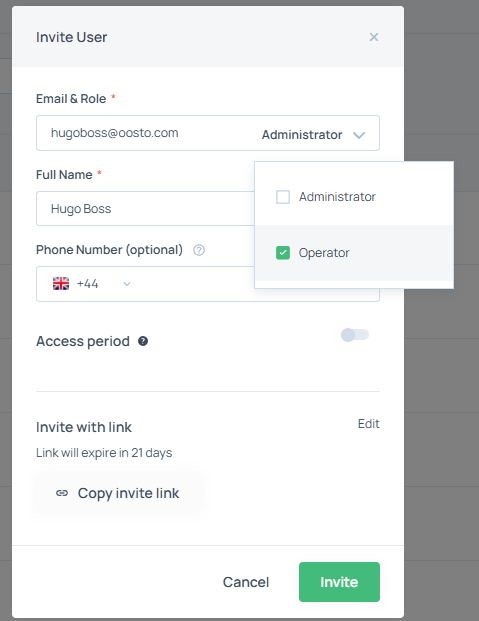Click the Full Name field with Hugo Boss

pyautogui.click(x=145, y=209)
